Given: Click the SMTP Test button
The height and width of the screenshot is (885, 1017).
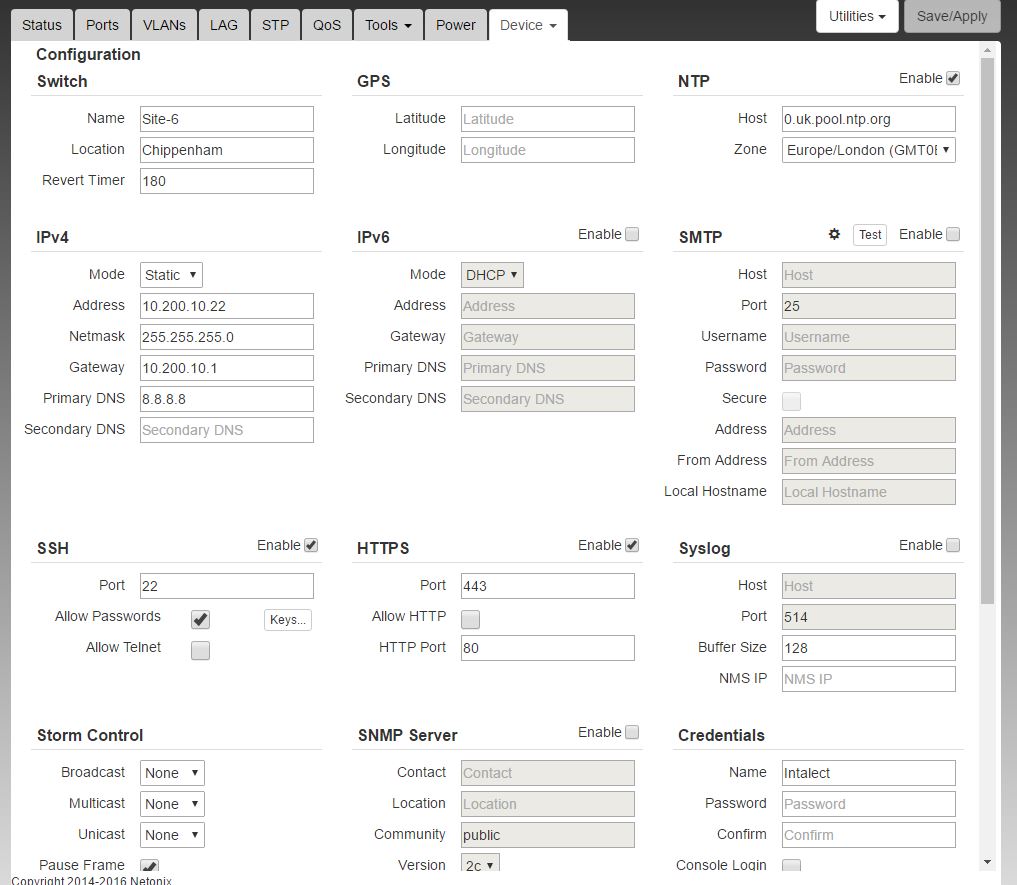Looking at the screenshot, I should point(870,235).
